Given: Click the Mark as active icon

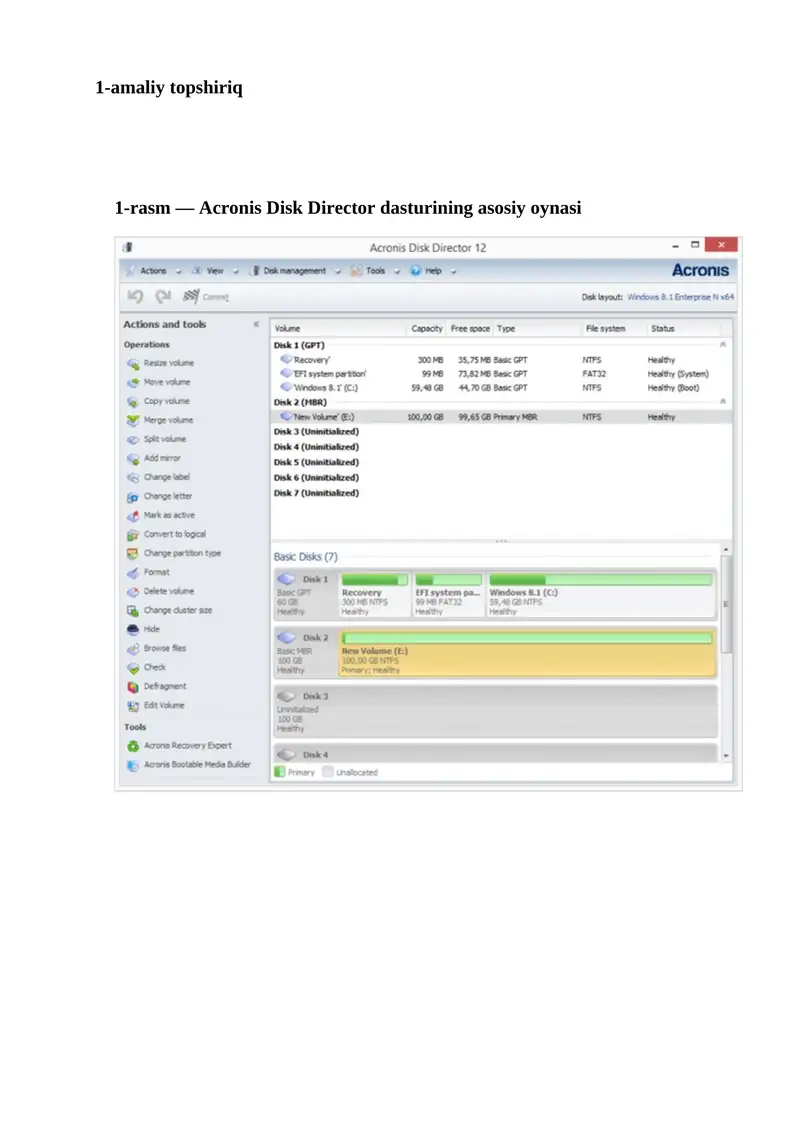Looking at the screenshot, I should 133,515.
